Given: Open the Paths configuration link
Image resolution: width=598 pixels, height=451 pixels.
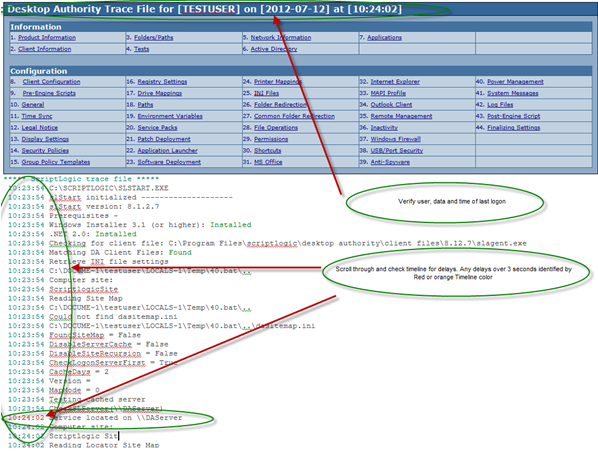Looking at the screenshot, I should point(145,104).
